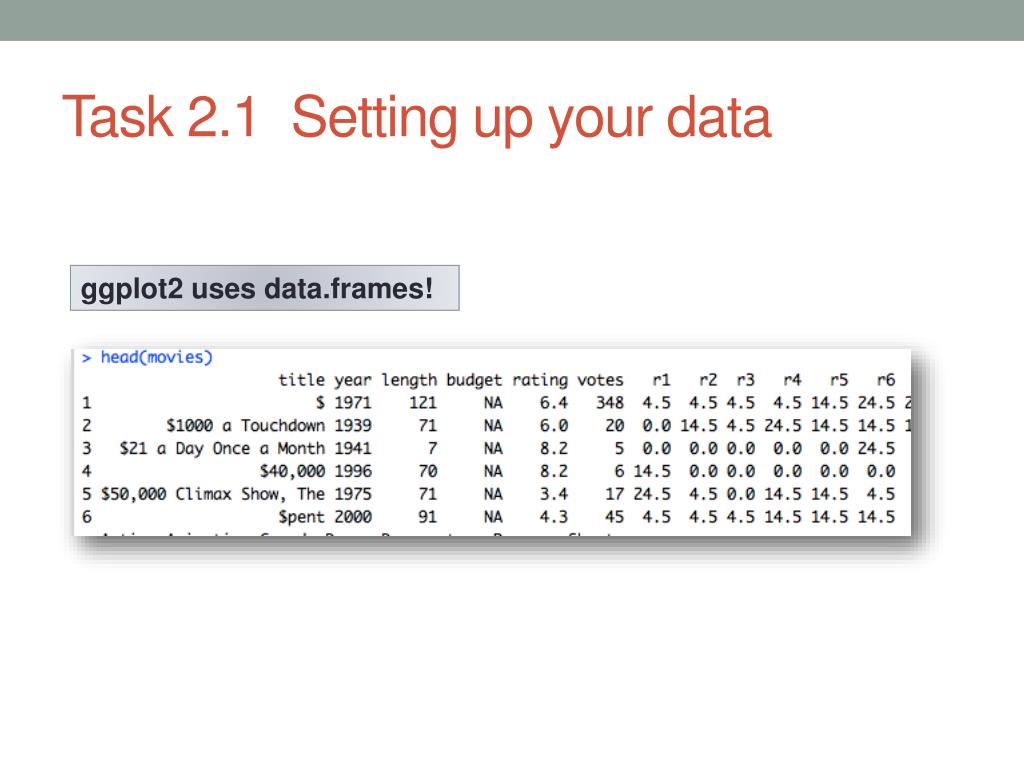The image size is (1024, 768).
Task: Click the 'r6' column header
Action: (886, 380)
